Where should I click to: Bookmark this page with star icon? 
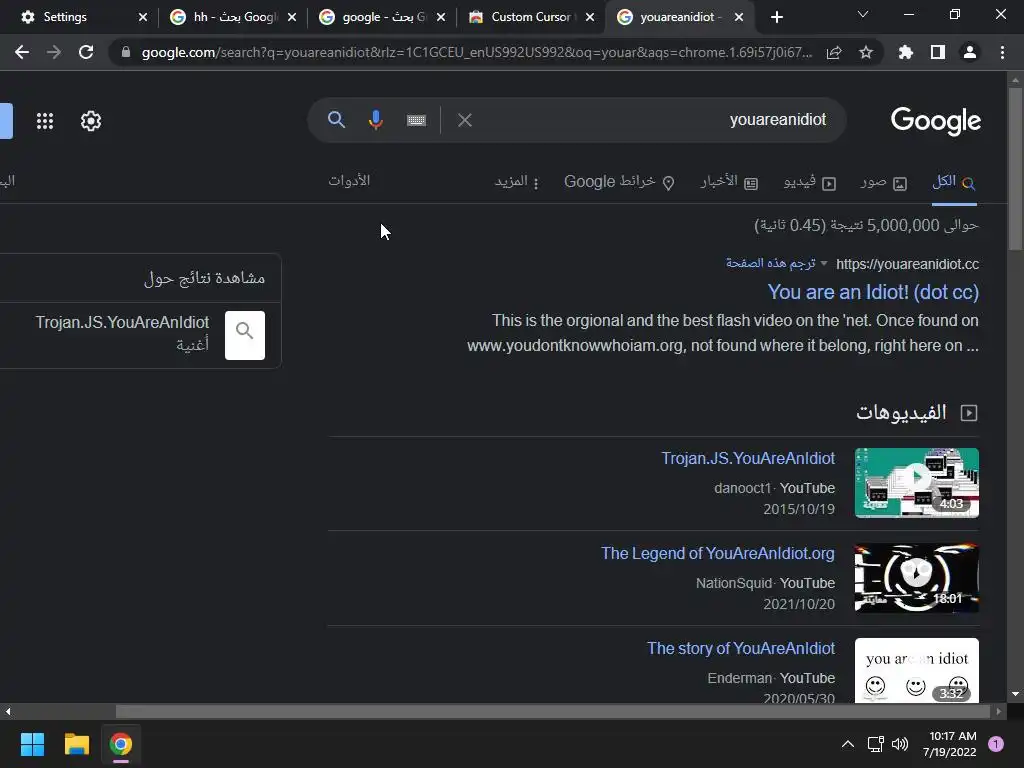pos(866,52)
